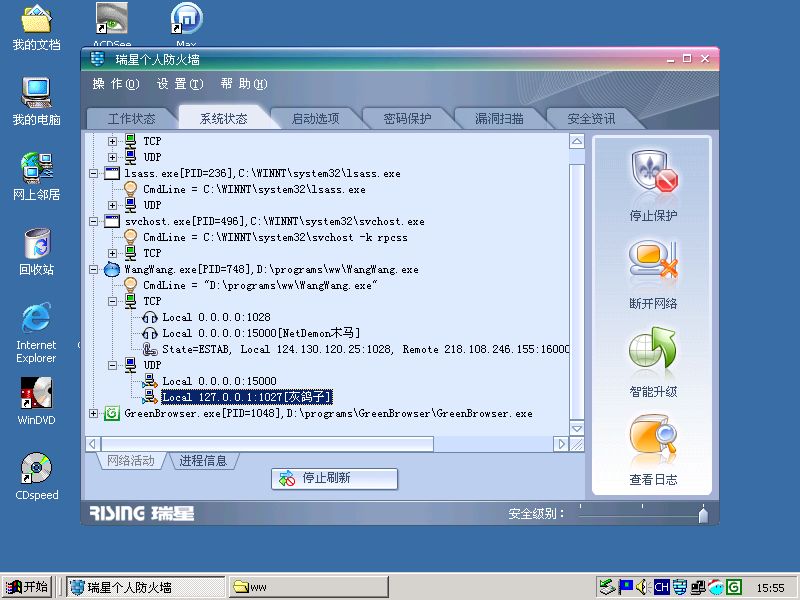Click the vertical scrollbar down arrow

[577, 428]
